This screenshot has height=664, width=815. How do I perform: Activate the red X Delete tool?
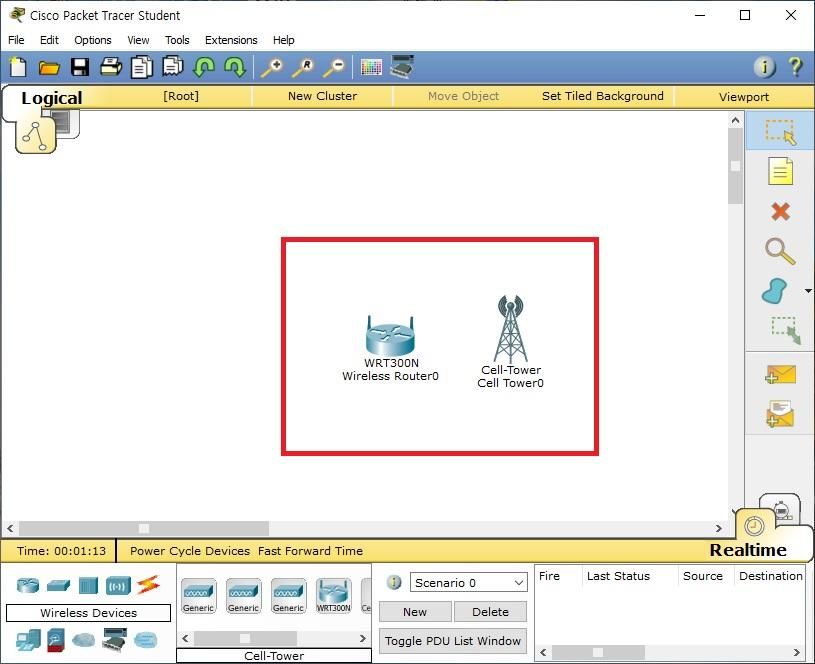tap(780, 211)
